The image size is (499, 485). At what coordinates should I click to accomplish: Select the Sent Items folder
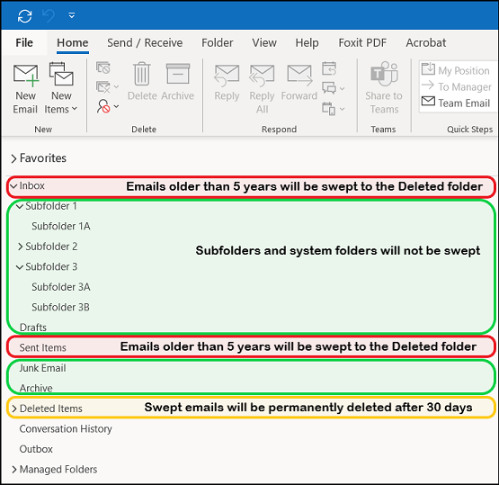[x=43, y=348]
